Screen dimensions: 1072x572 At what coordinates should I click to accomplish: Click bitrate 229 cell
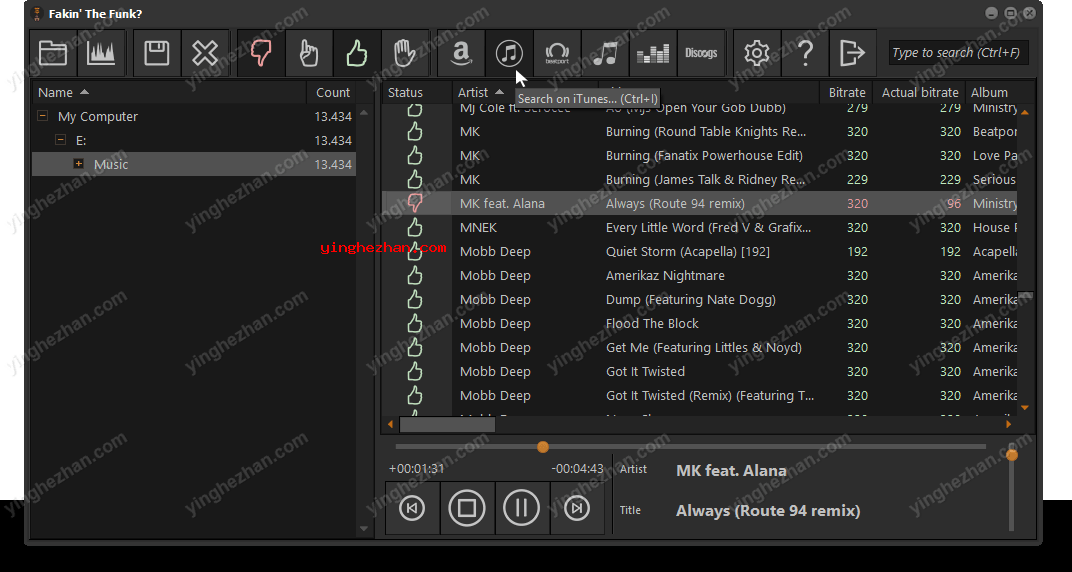coord(857,180)
